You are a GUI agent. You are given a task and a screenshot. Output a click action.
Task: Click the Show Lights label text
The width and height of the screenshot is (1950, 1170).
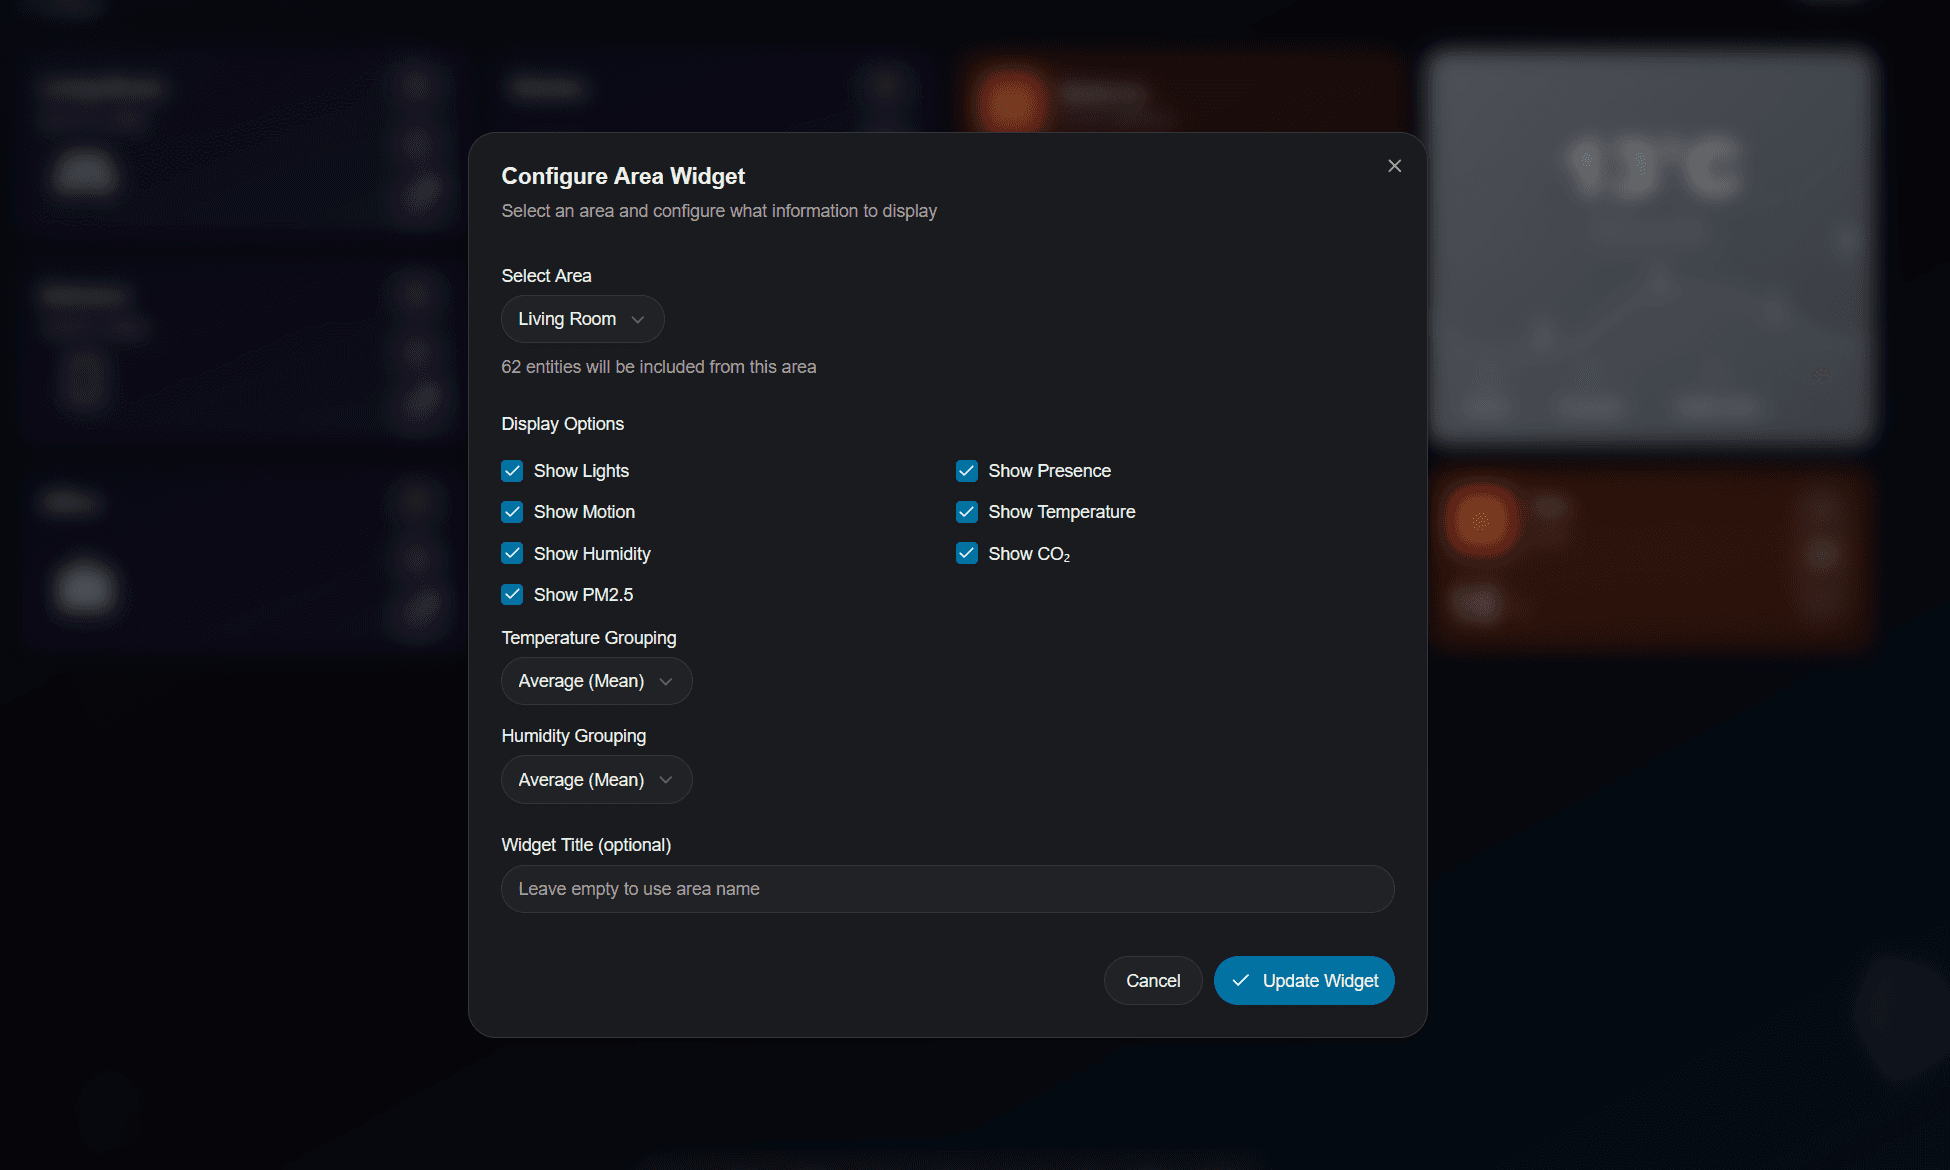(581, 471)
